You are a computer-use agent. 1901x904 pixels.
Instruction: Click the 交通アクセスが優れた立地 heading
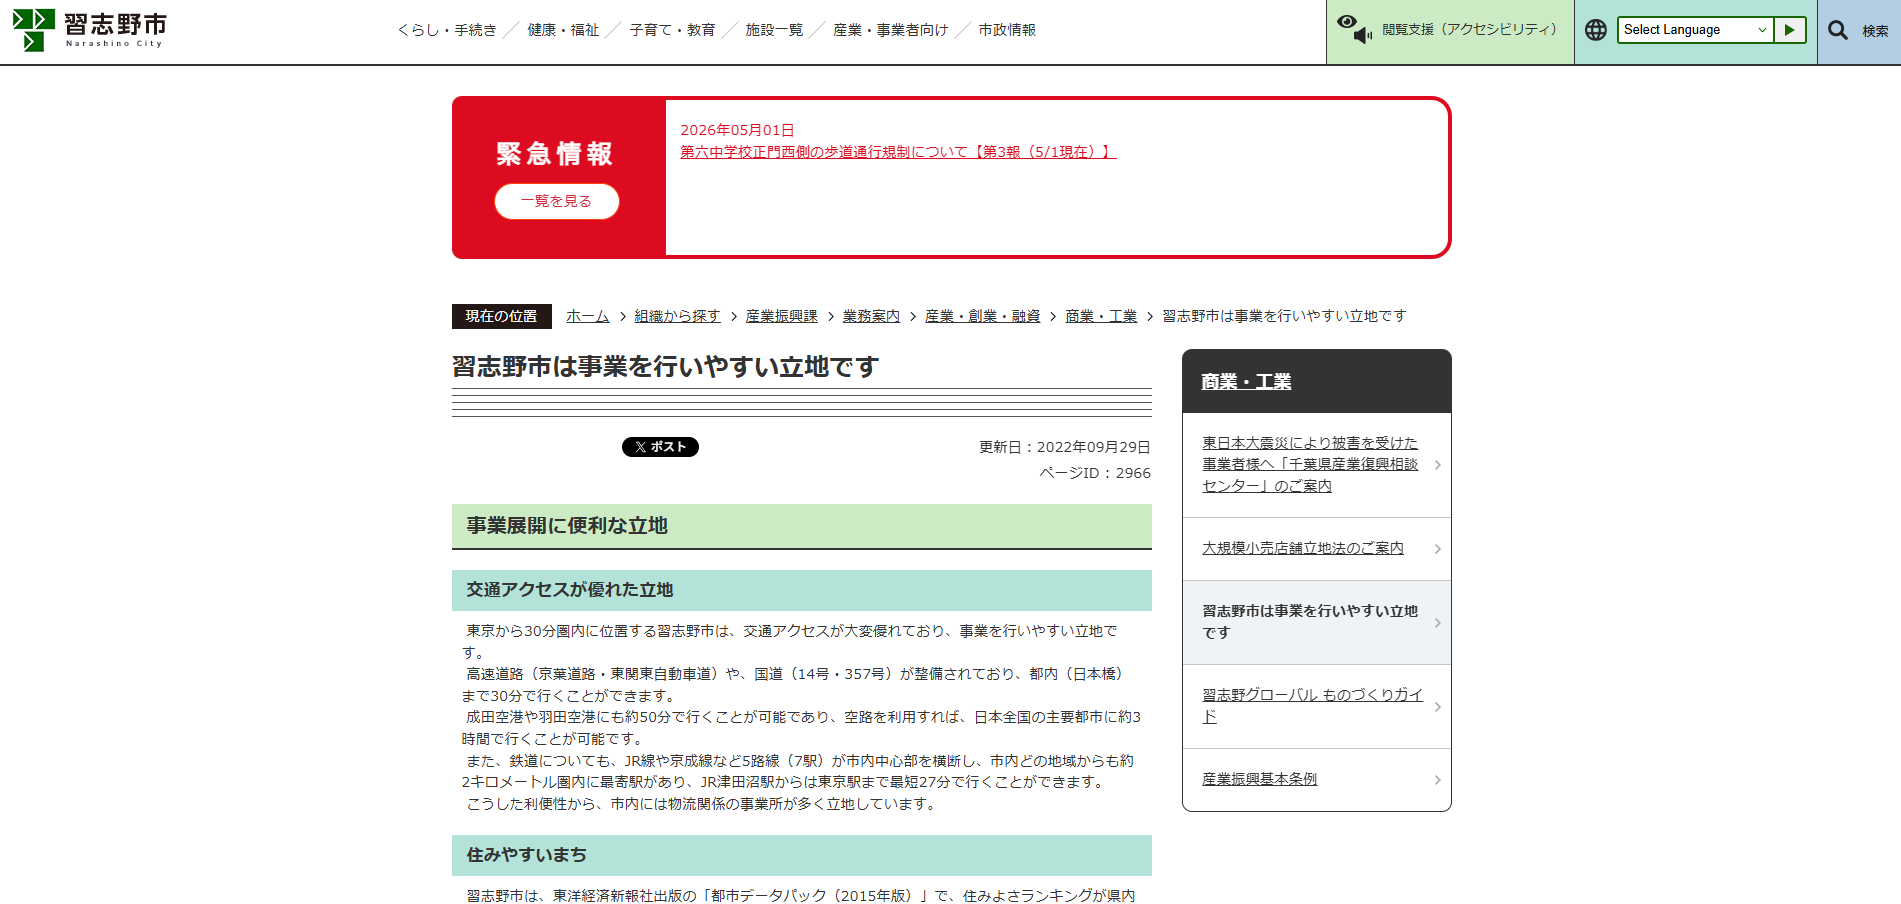tap(570, 590)
